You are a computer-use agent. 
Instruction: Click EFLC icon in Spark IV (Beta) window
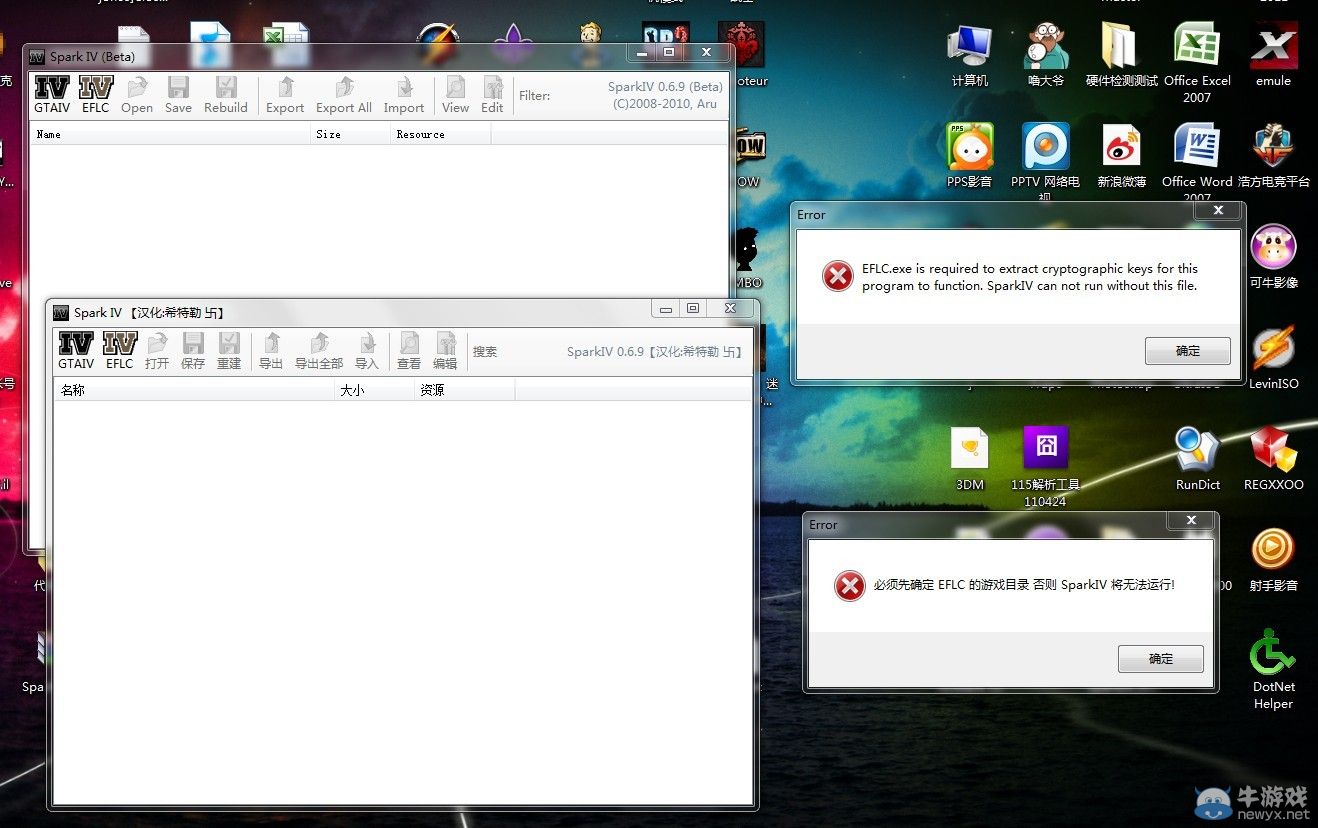click(96, 95)
